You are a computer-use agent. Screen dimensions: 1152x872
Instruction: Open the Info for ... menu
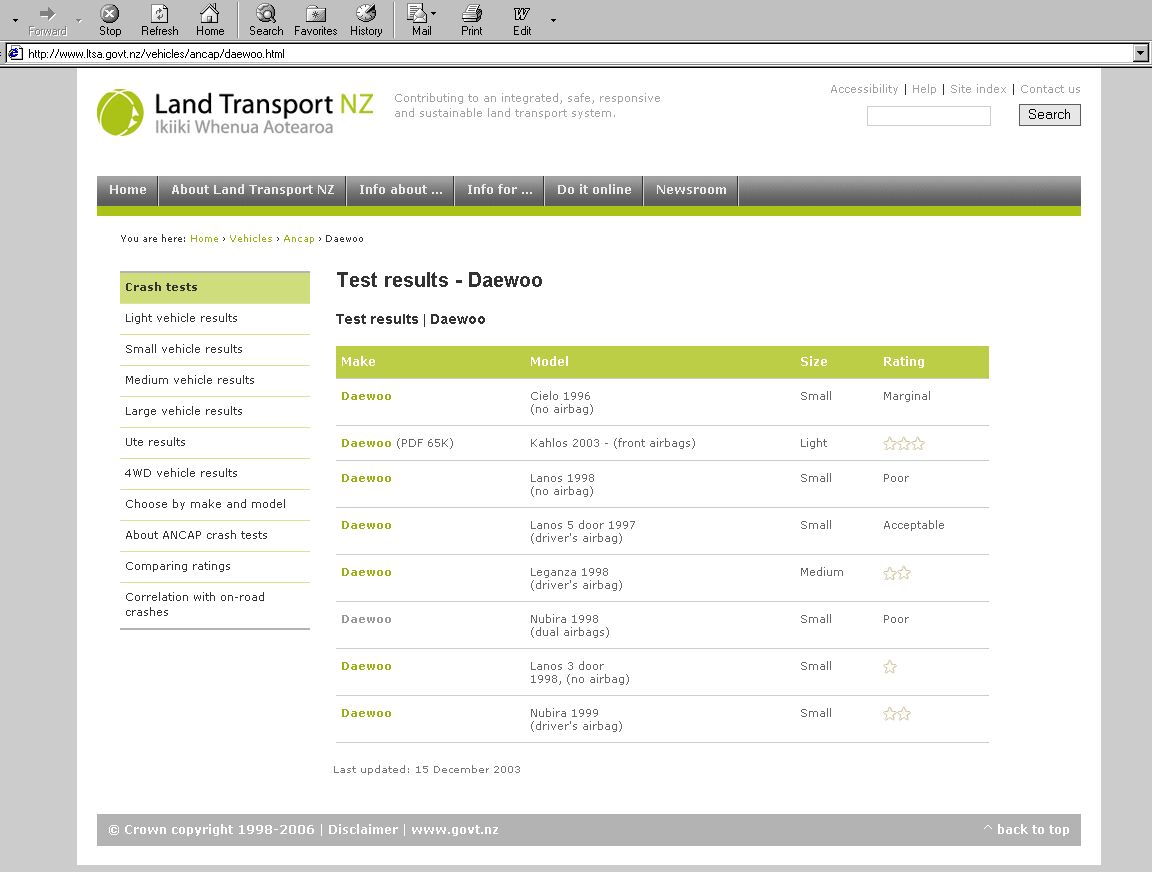[x=500, y=190]
